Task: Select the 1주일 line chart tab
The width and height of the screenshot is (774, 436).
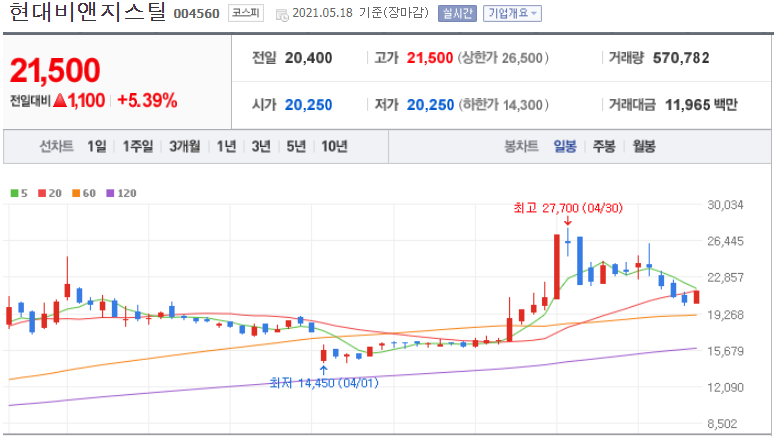Action: [138, 146]
